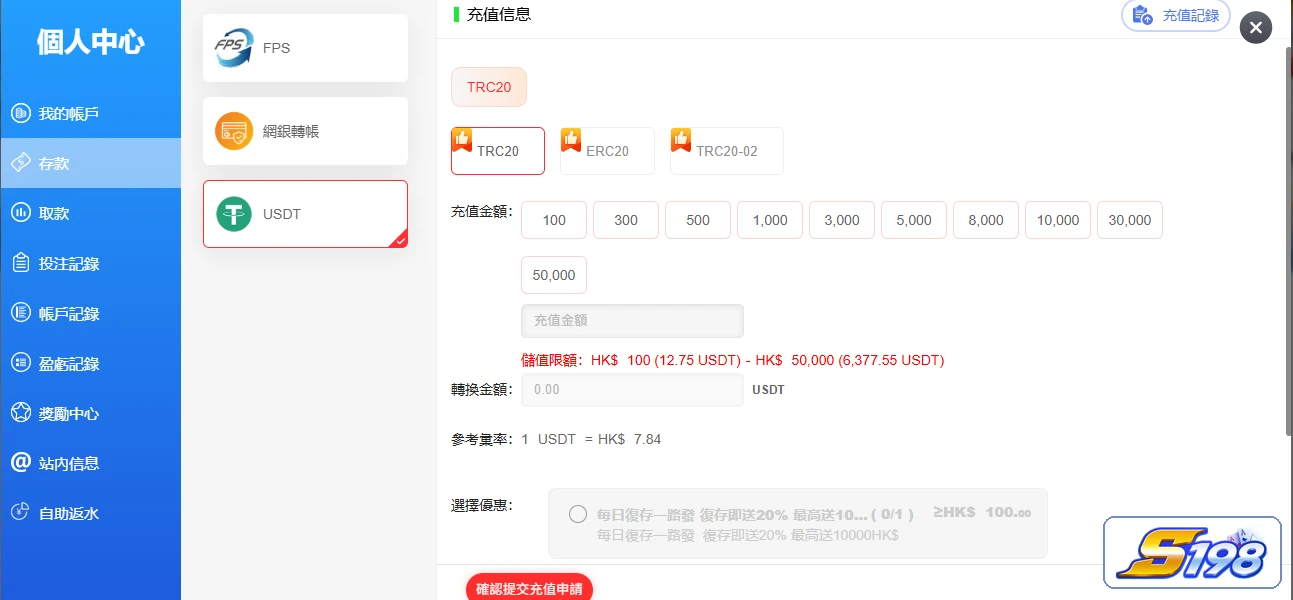Click the Account Records (帳戶記錄) list icon

pos(20,313)
